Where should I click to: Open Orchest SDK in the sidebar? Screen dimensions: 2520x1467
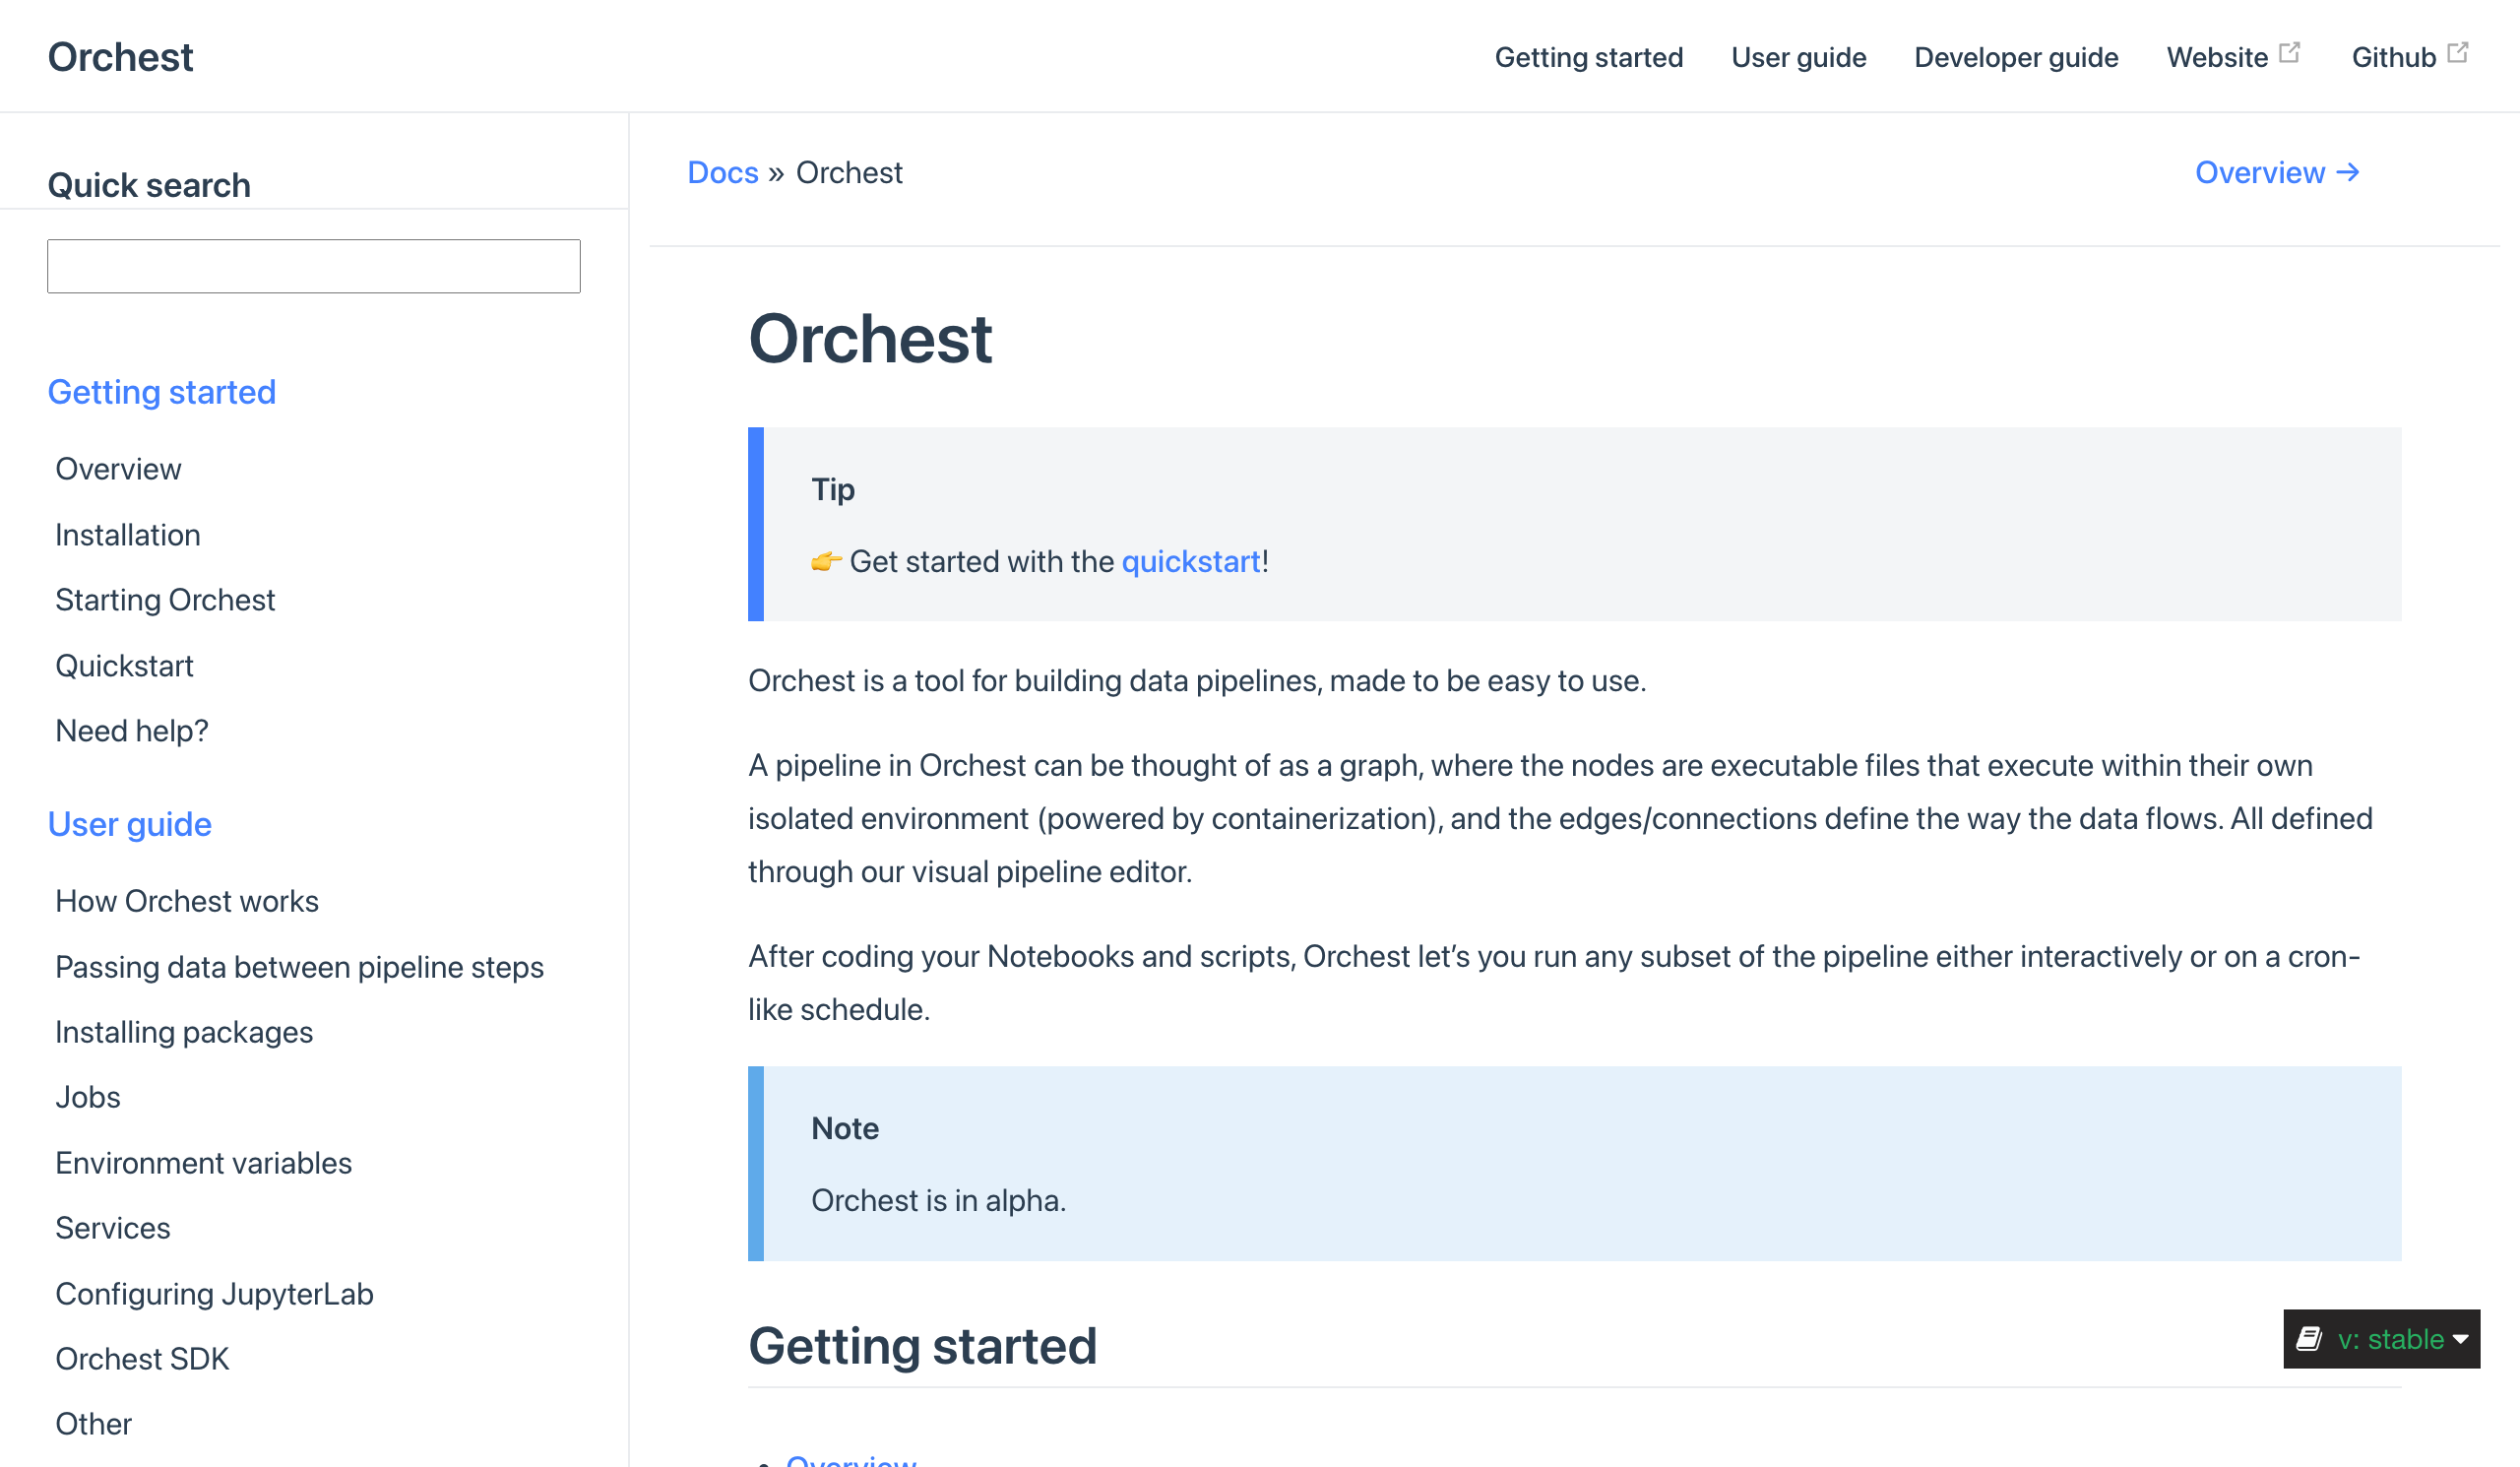142,1359
